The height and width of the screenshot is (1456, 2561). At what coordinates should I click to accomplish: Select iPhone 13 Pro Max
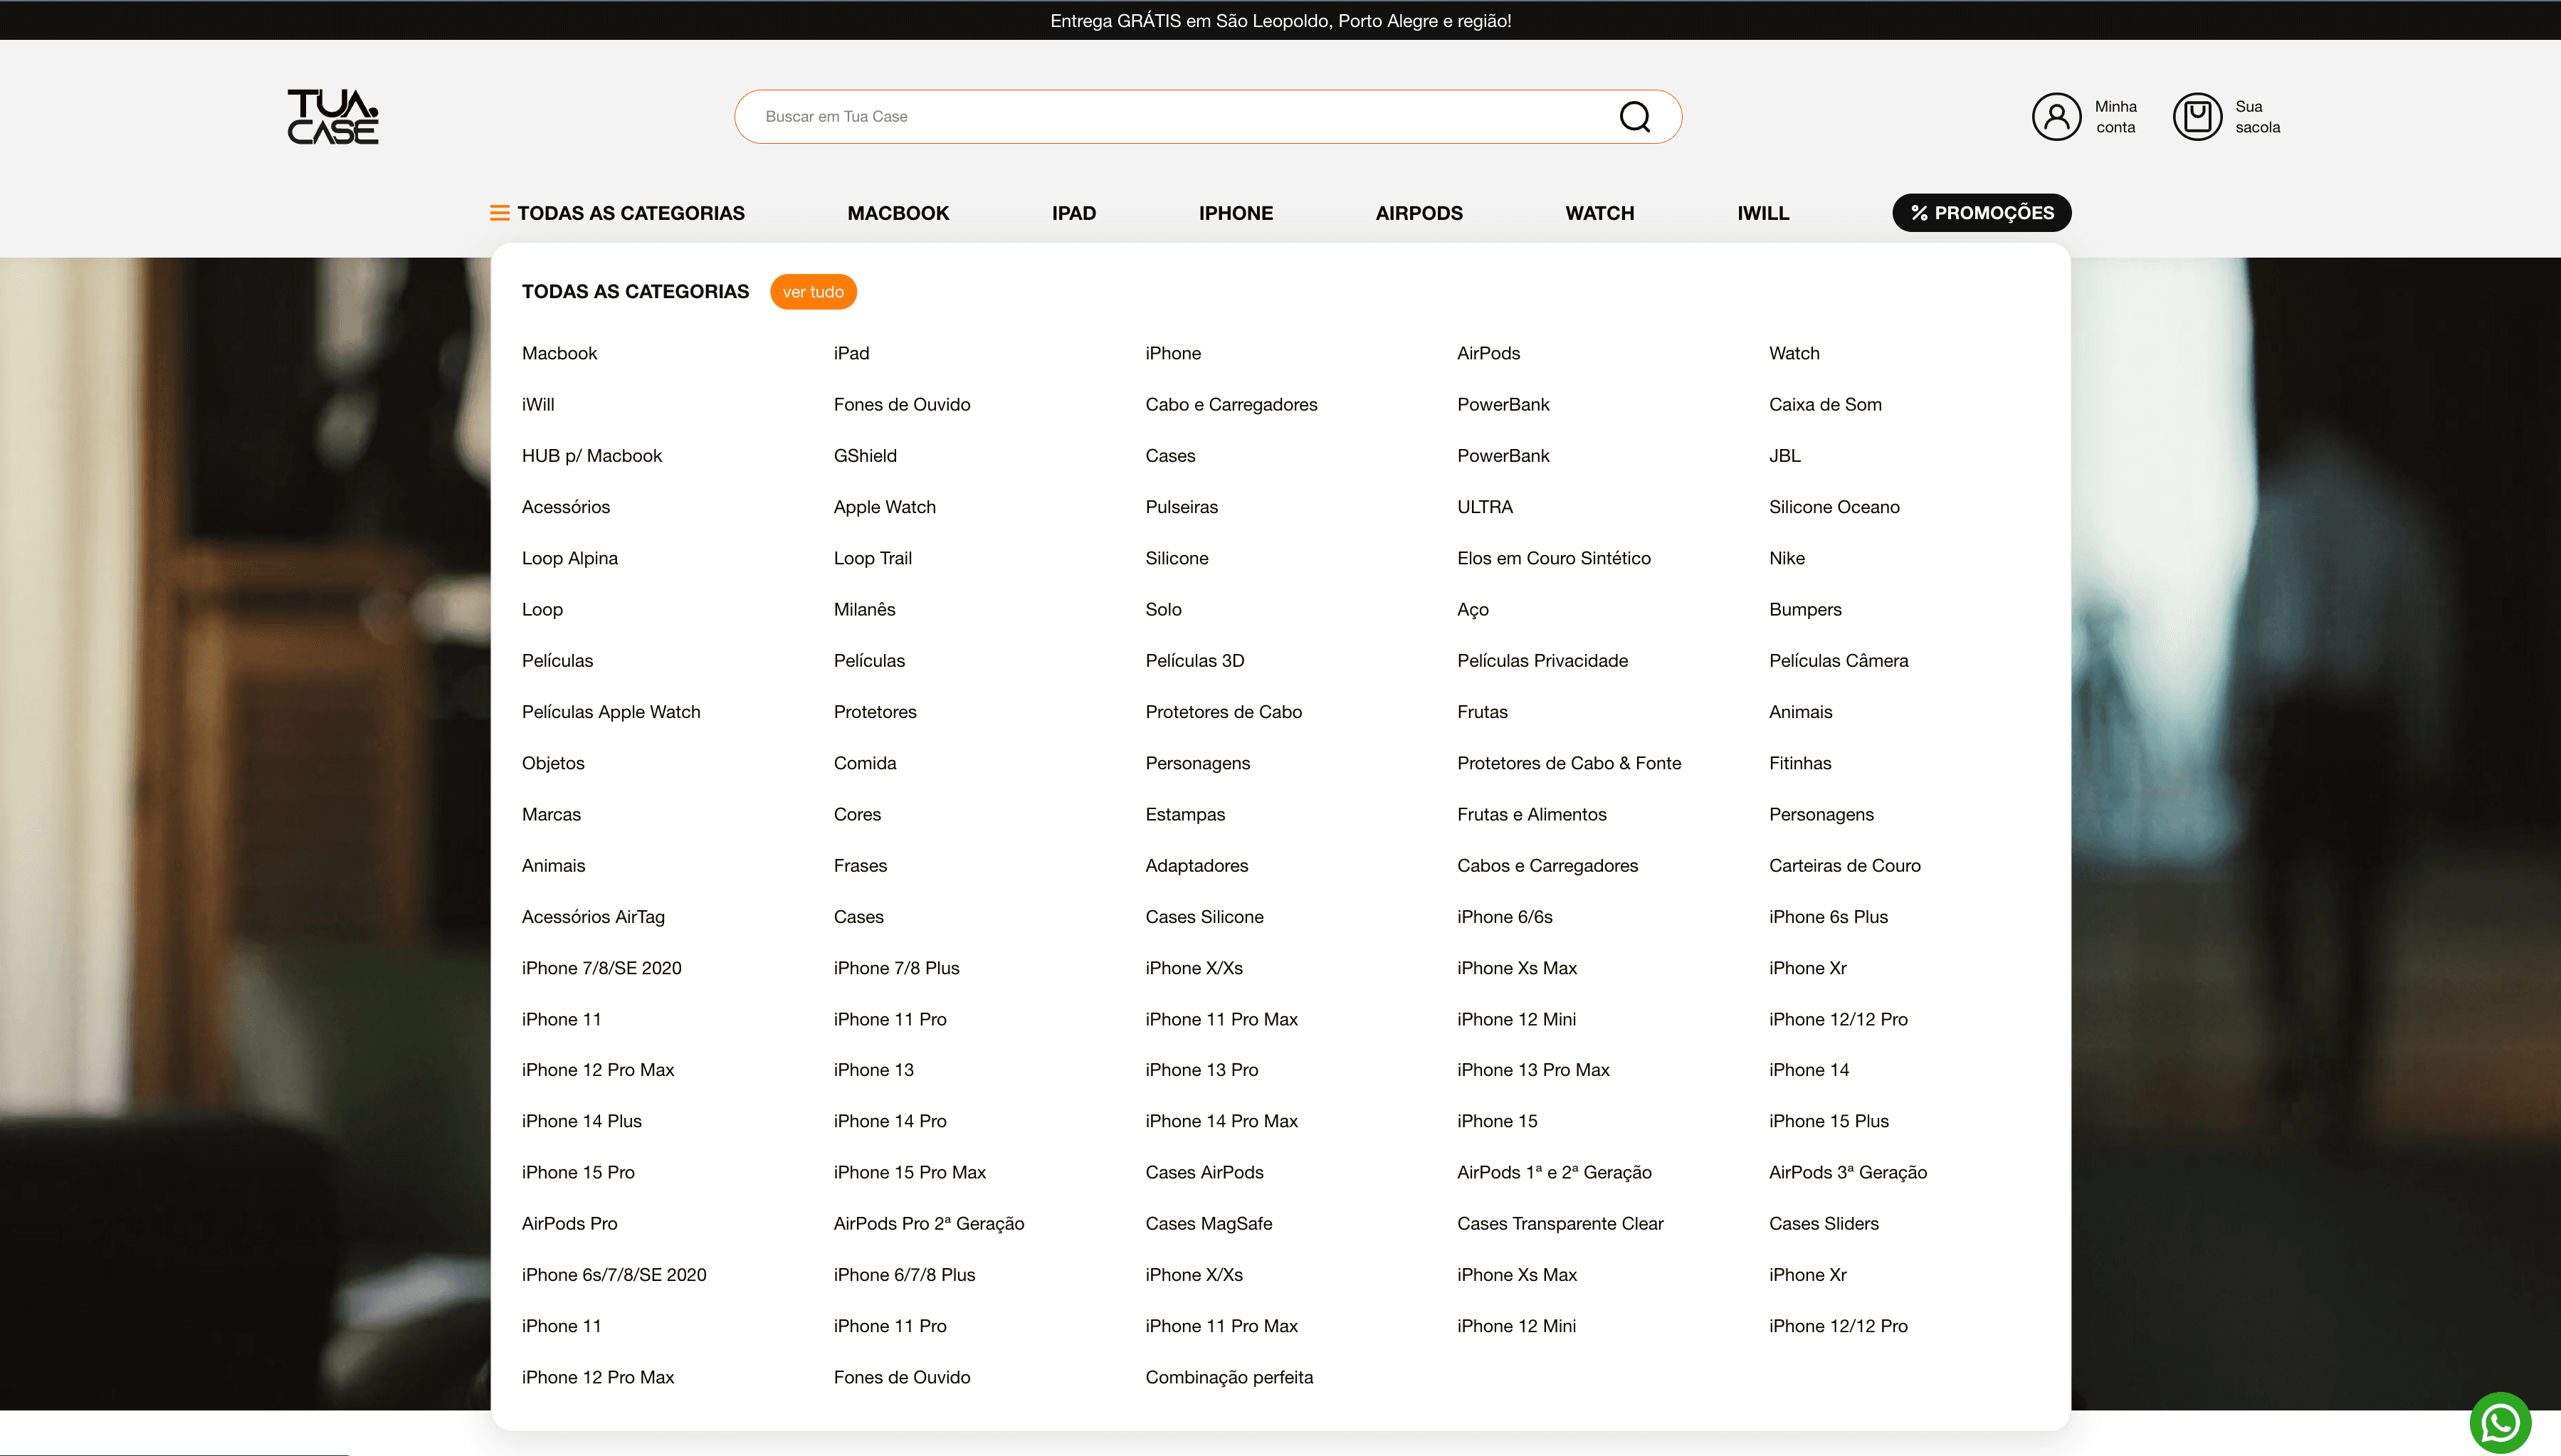point(1533,1070)
